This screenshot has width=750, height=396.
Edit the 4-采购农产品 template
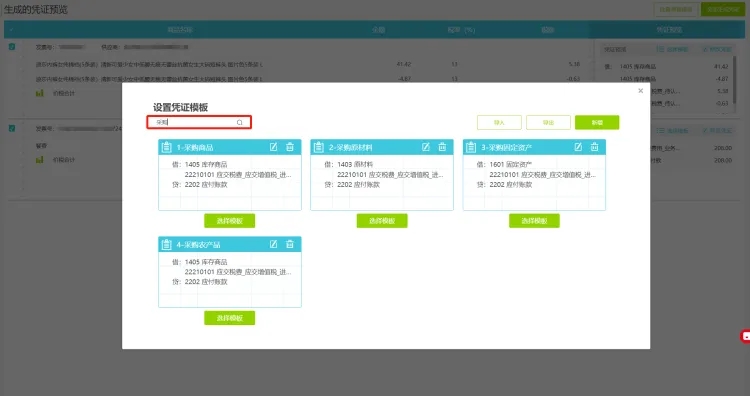(x=273, y=244)
